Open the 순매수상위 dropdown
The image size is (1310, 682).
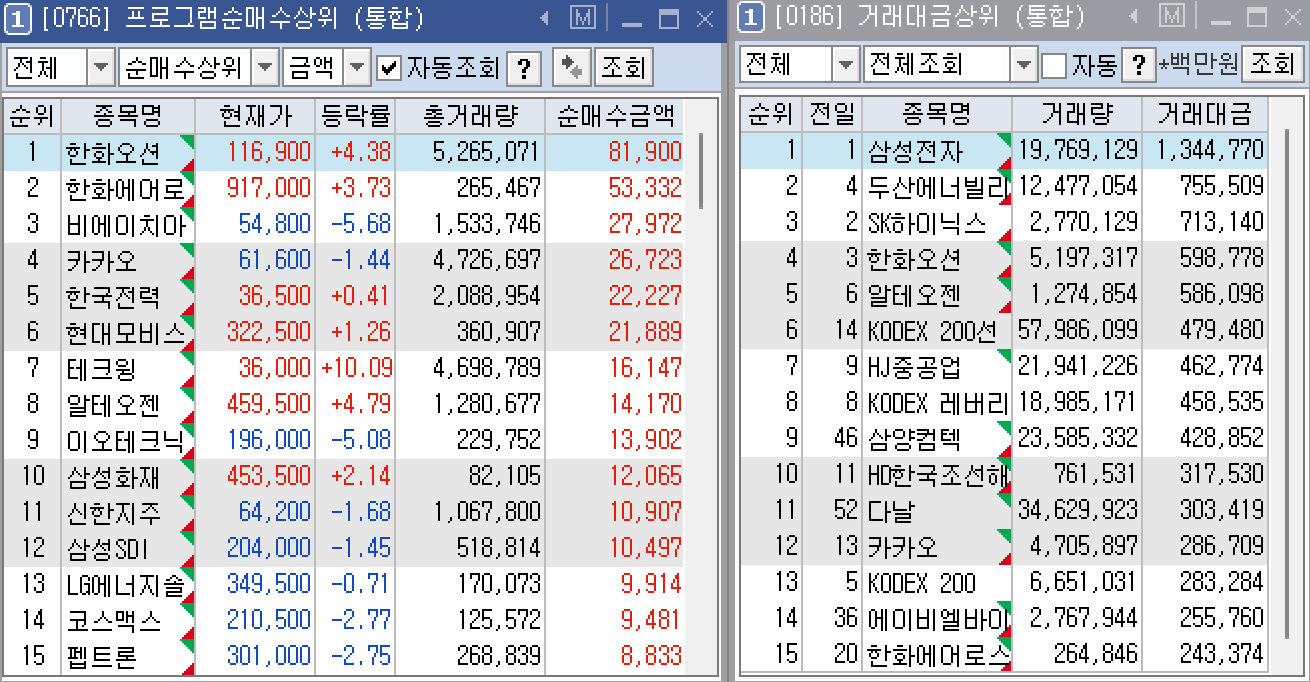(265, 68)
